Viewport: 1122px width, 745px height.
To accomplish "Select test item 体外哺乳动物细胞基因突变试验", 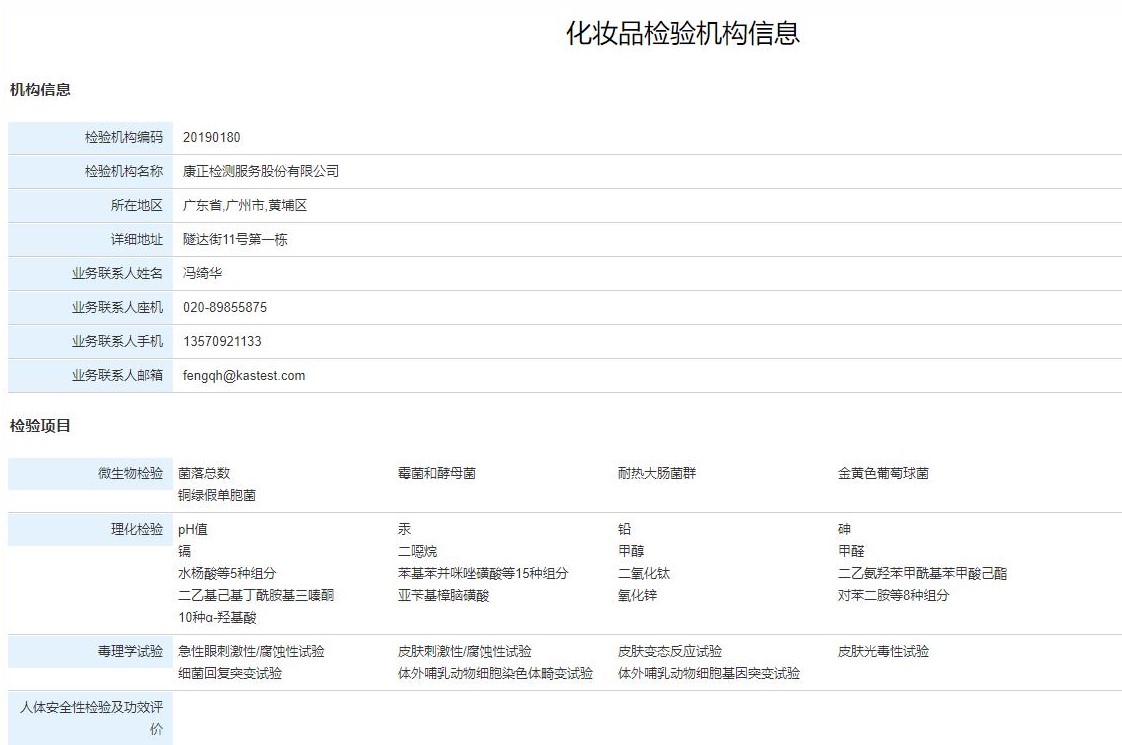I will [x=709, y=673].
